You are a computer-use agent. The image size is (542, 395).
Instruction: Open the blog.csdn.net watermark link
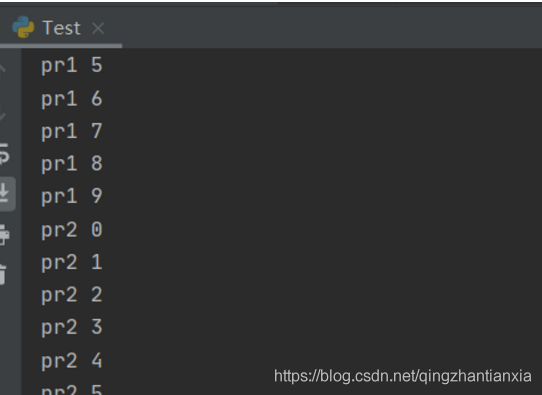tap(402, 376)
